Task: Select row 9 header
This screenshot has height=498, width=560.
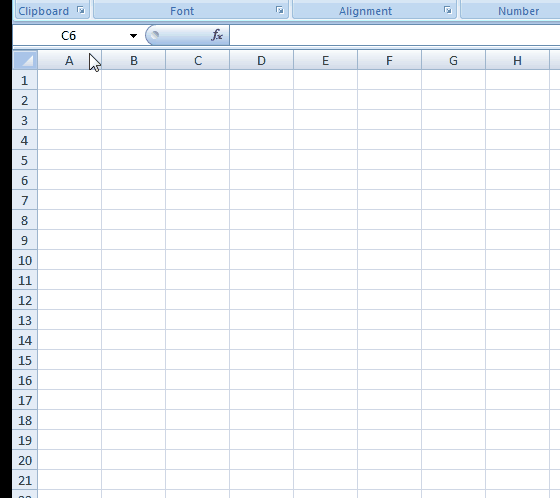Action: pos(25,240)
